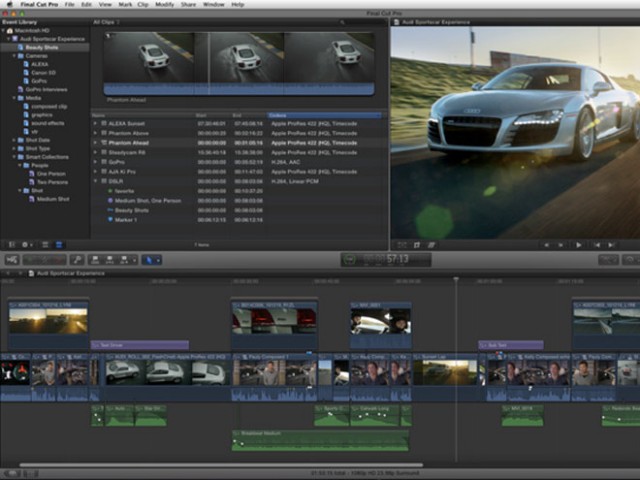Select the Macintosh HD drive icon
Viewport: 640px width, 480px height.
[10, 31]
